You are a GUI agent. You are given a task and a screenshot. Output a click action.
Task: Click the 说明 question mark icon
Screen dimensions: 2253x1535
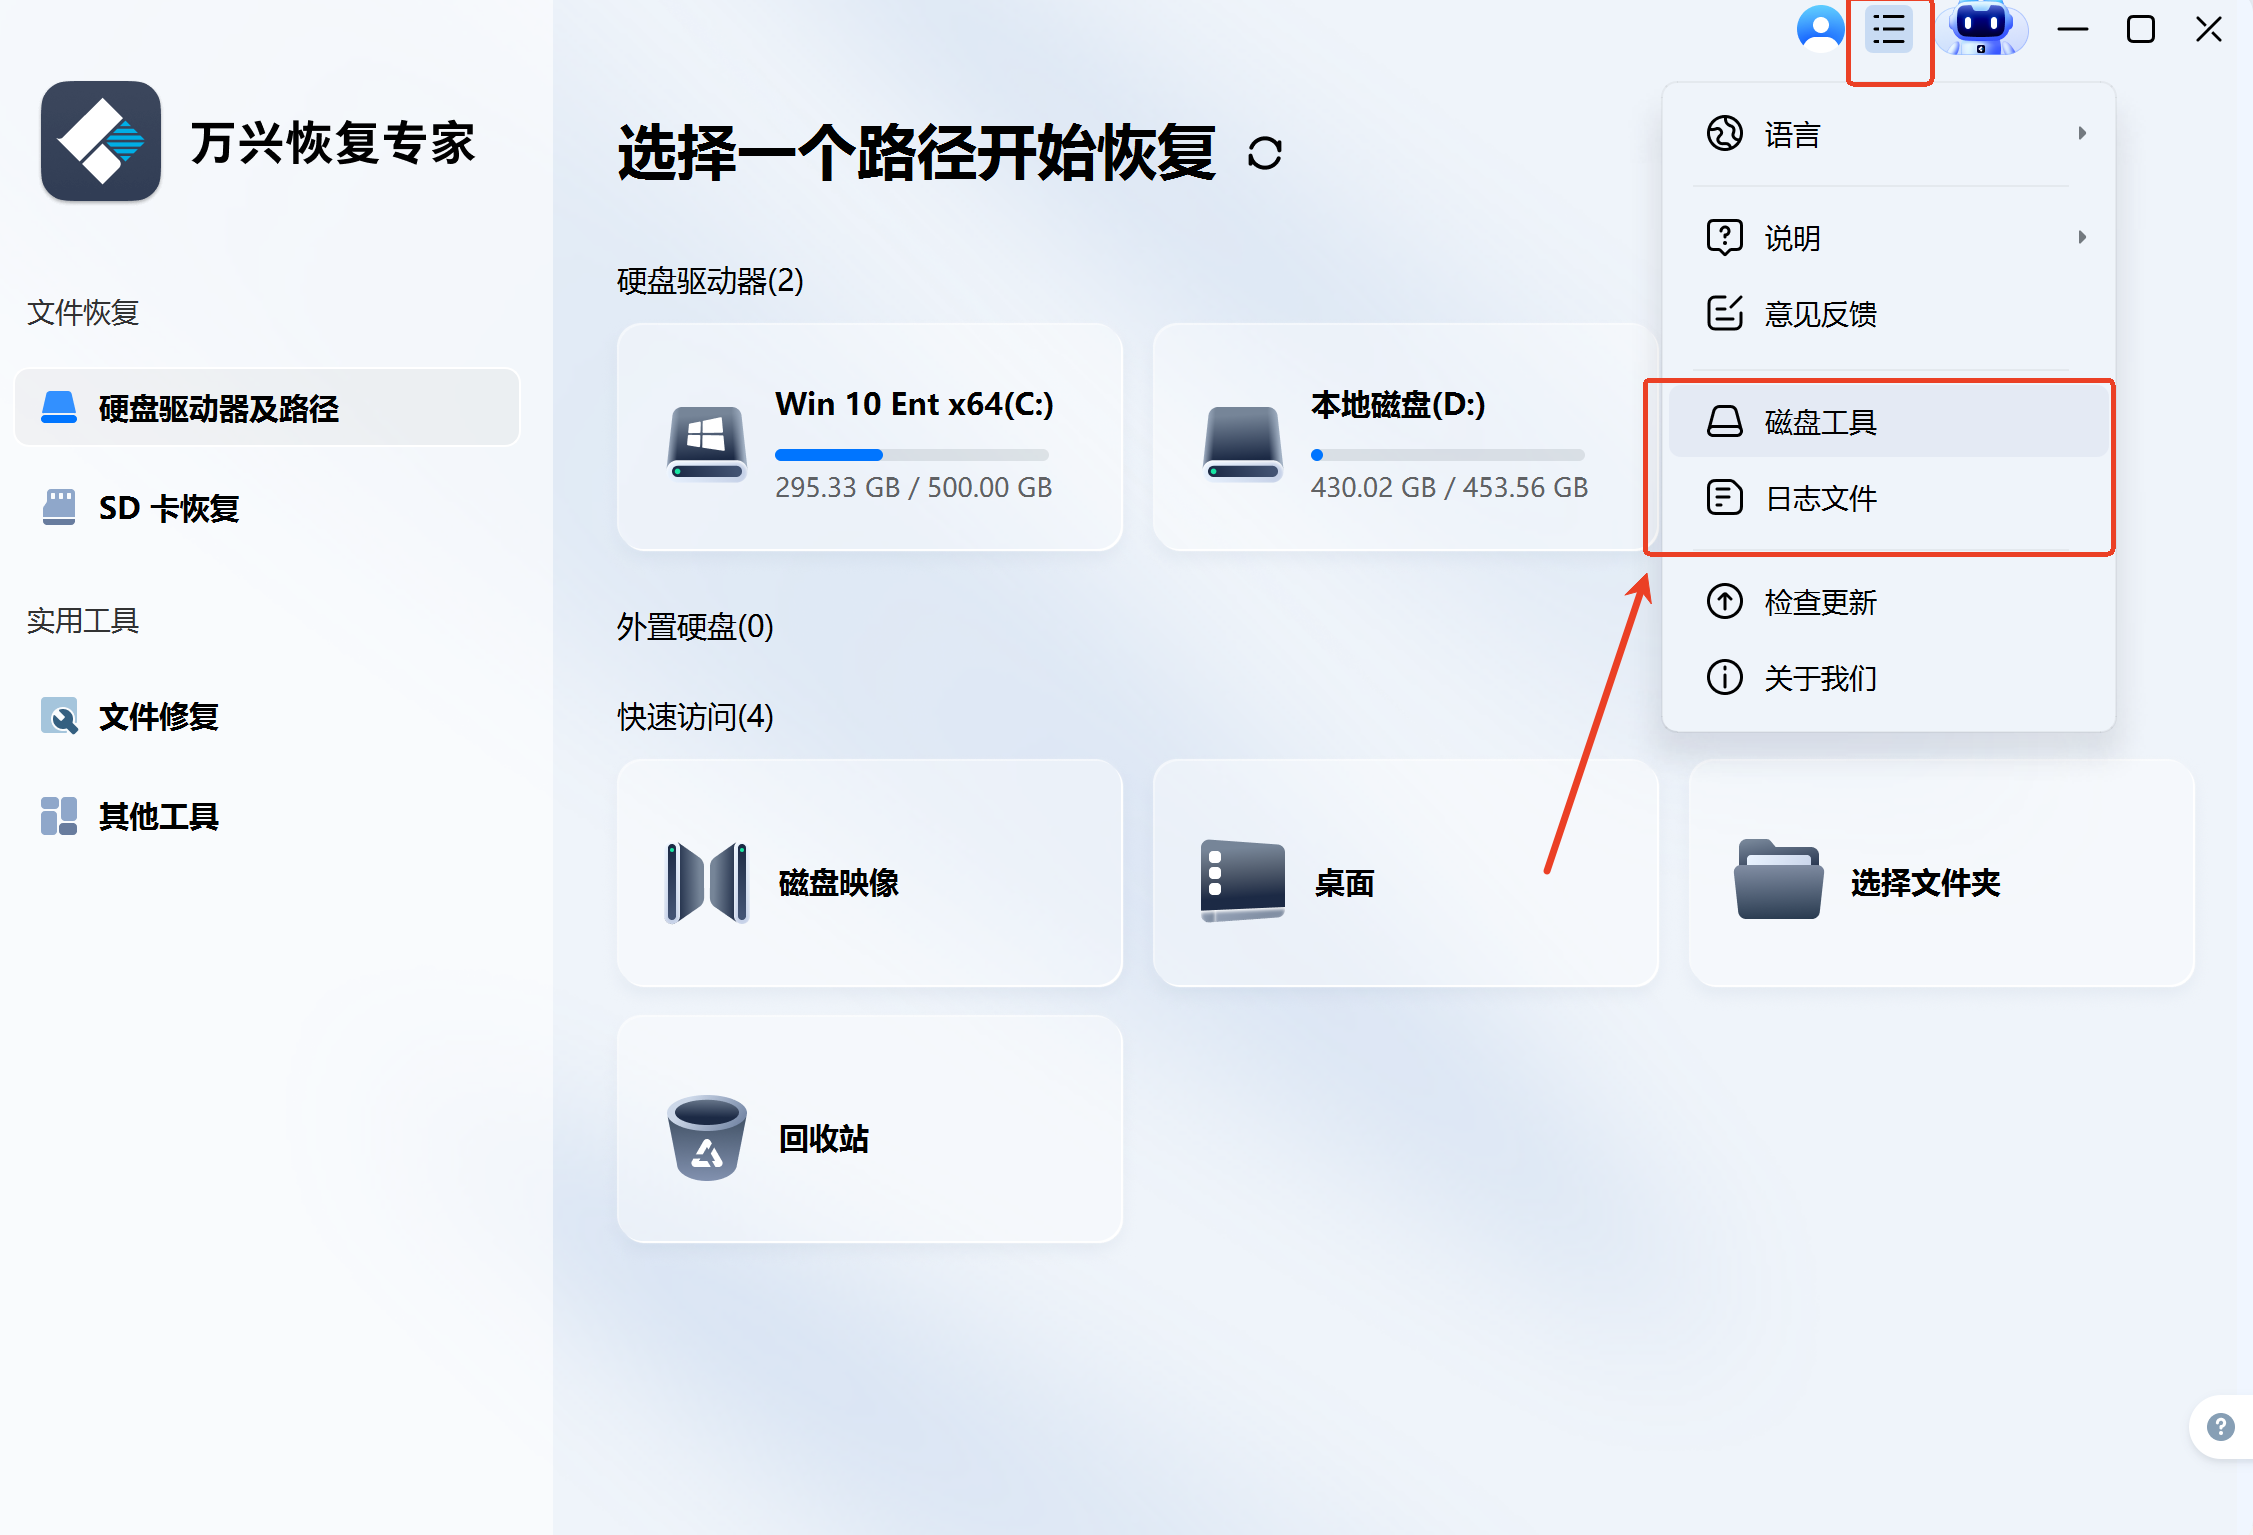1724,237
